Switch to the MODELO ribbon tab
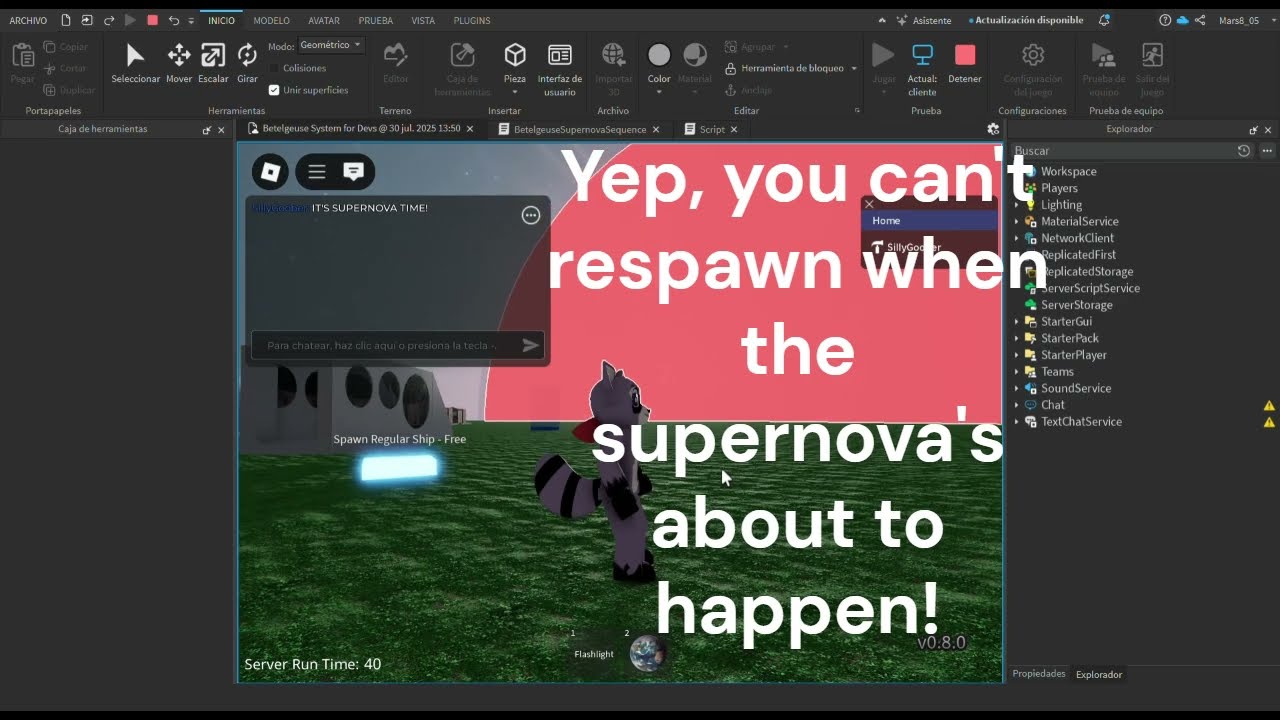The image size is (1280, 720). tap(271, 20)
